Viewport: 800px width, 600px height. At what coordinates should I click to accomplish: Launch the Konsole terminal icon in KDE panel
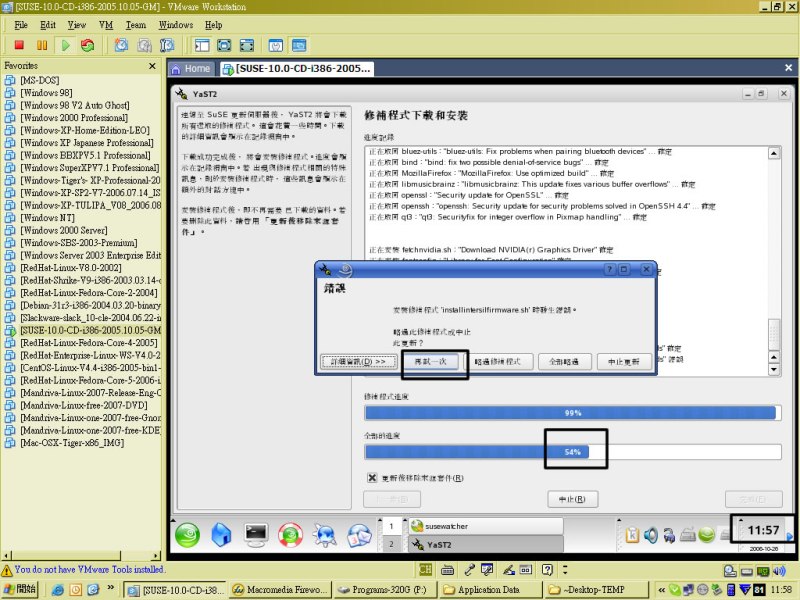coord(256,535)
